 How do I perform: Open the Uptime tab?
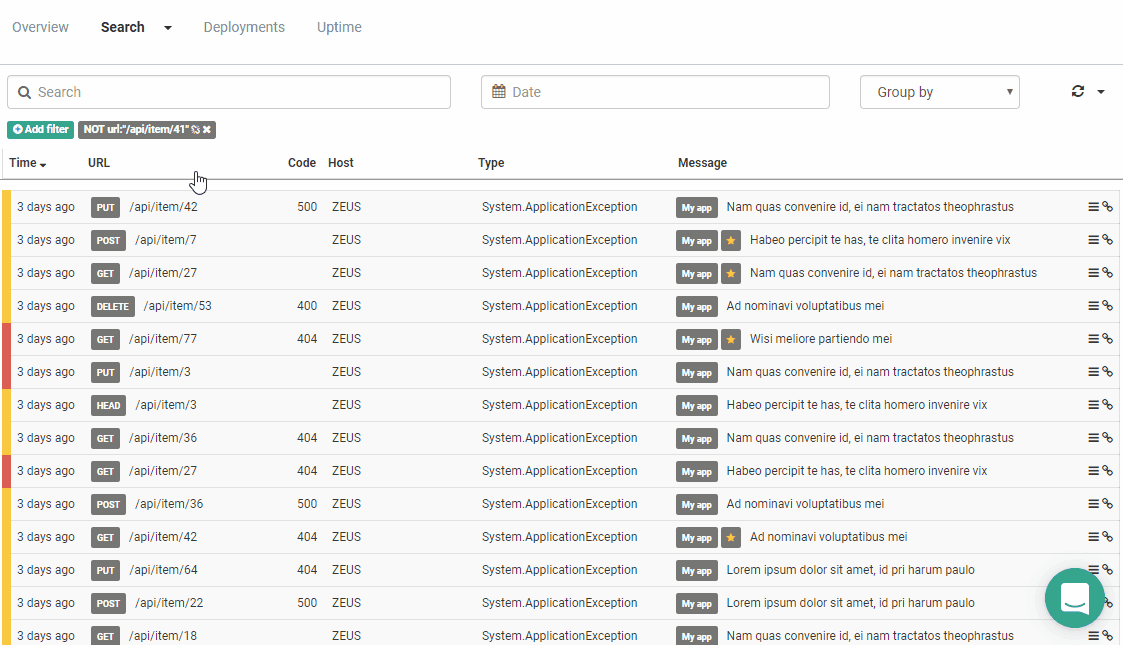tap(338, 27)
